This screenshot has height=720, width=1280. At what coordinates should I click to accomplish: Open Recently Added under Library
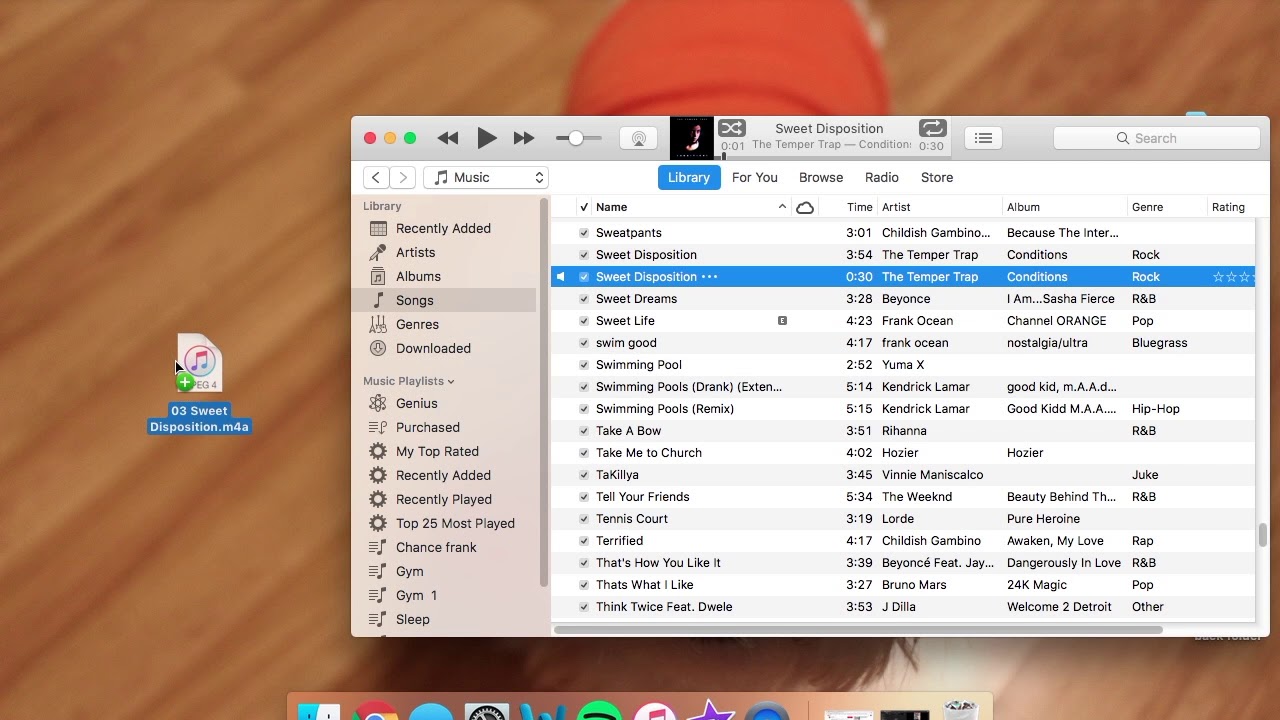(443, 228)
